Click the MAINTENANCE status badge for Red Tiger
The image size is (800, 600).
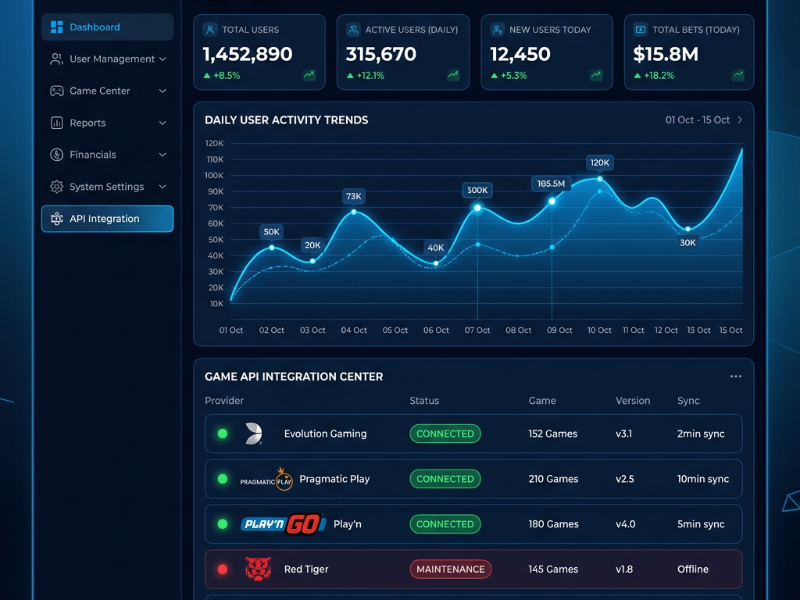click(451, 569)
